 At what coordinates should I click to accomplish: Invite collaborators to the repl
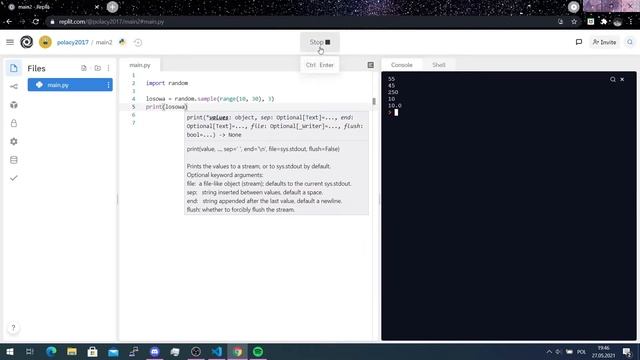[x=604, y=42]
